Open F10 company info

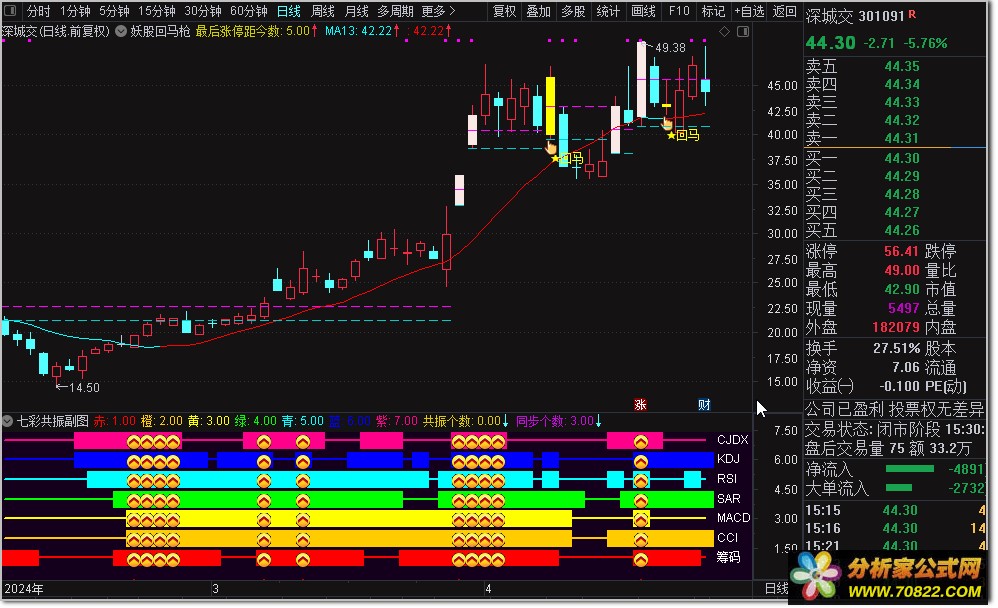(x=679, y=11)
